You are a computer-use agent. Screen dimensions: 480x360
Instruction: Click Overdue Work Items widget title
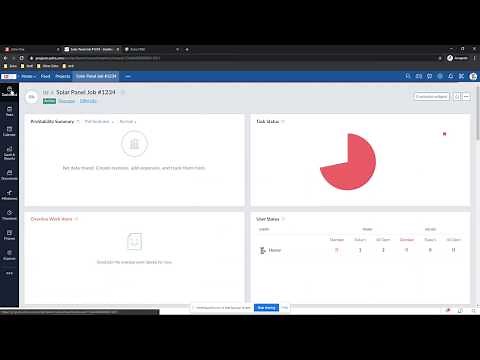coord(51,219)
